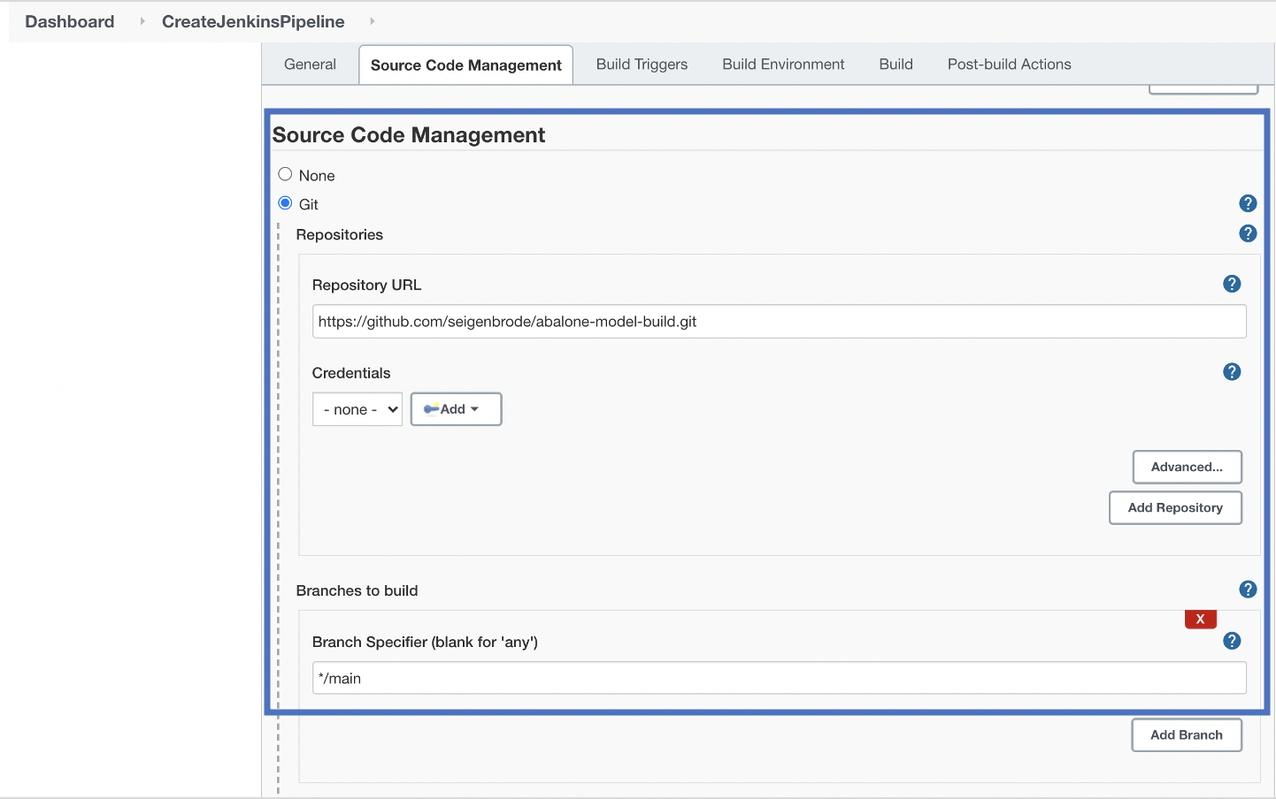This screenshot has height=799, width=1276.
Task: Click the Source Code Management heading
Action: [x=409, y=135]
